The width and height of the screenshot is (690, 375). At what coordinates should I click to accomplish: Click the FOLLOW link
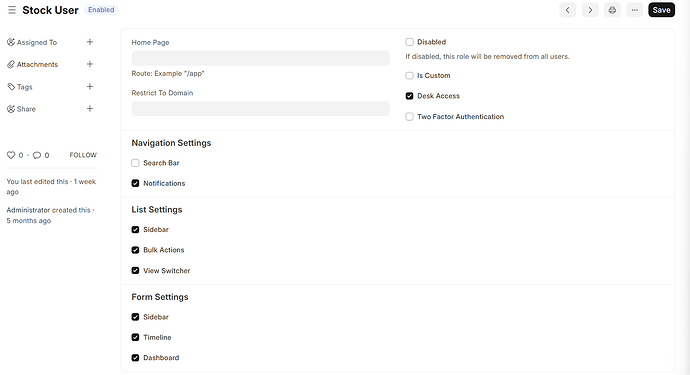point(83,155)
